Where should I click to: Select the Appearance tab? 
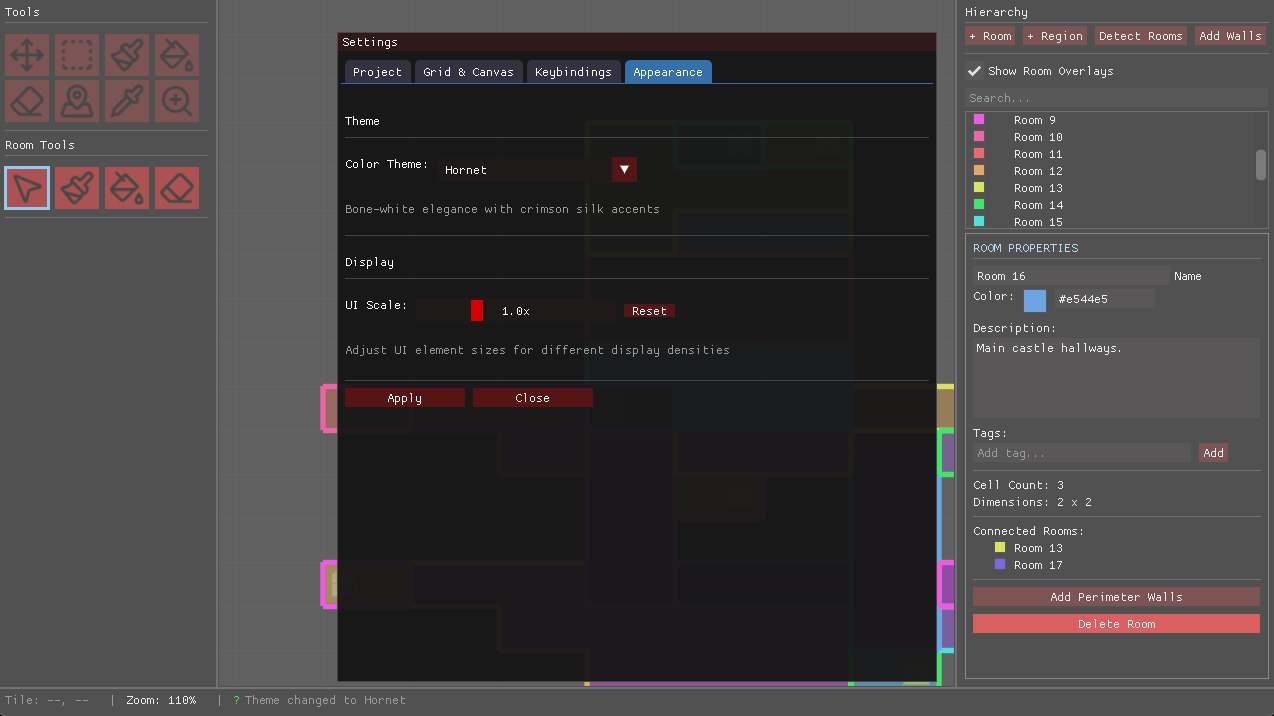[668, 72]
